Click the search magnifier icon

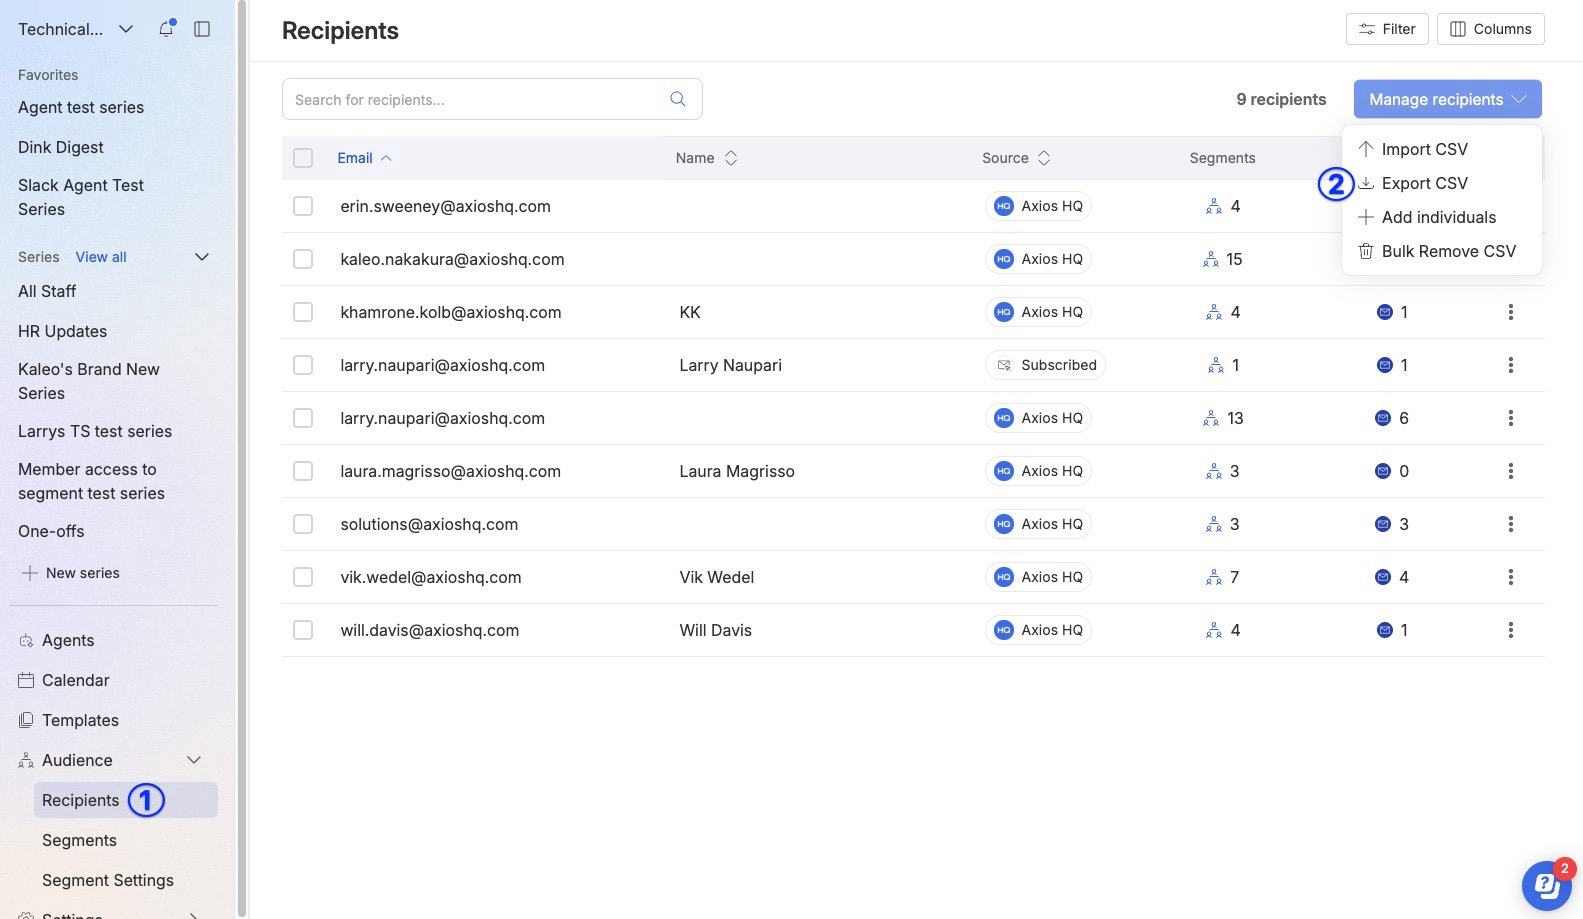[677, 99]
